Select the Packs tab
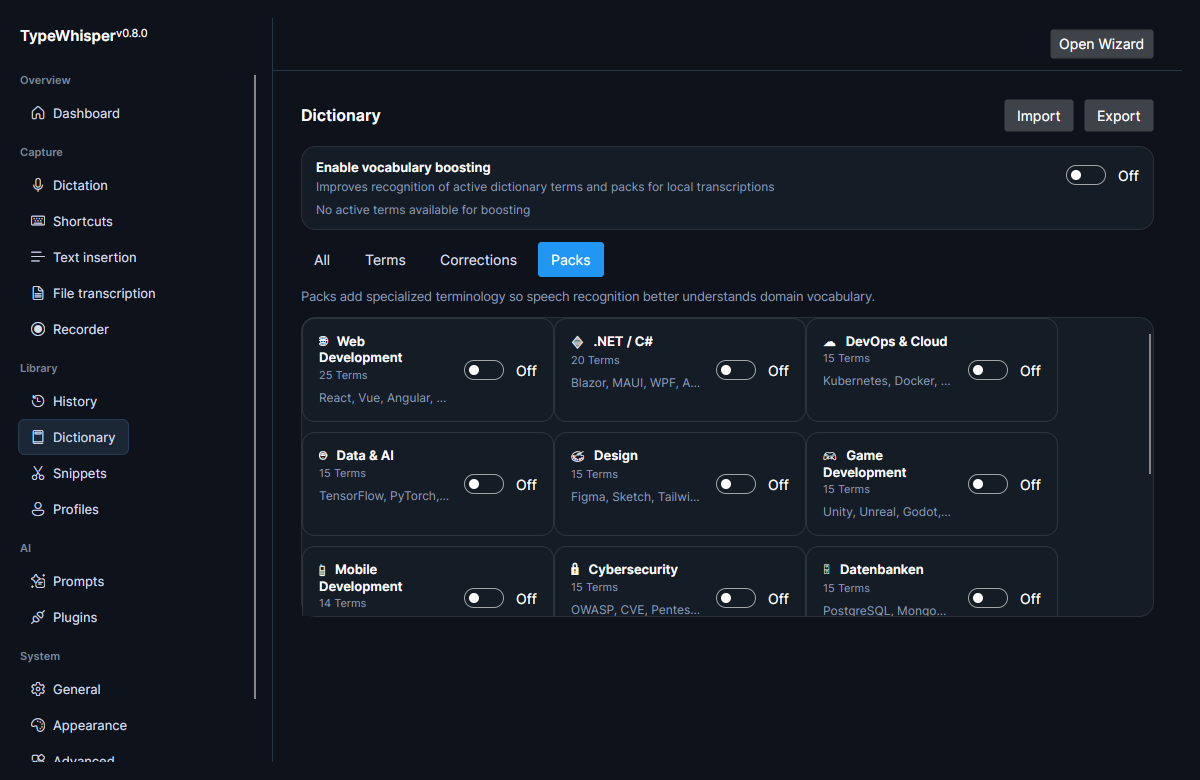 [571, 260]
